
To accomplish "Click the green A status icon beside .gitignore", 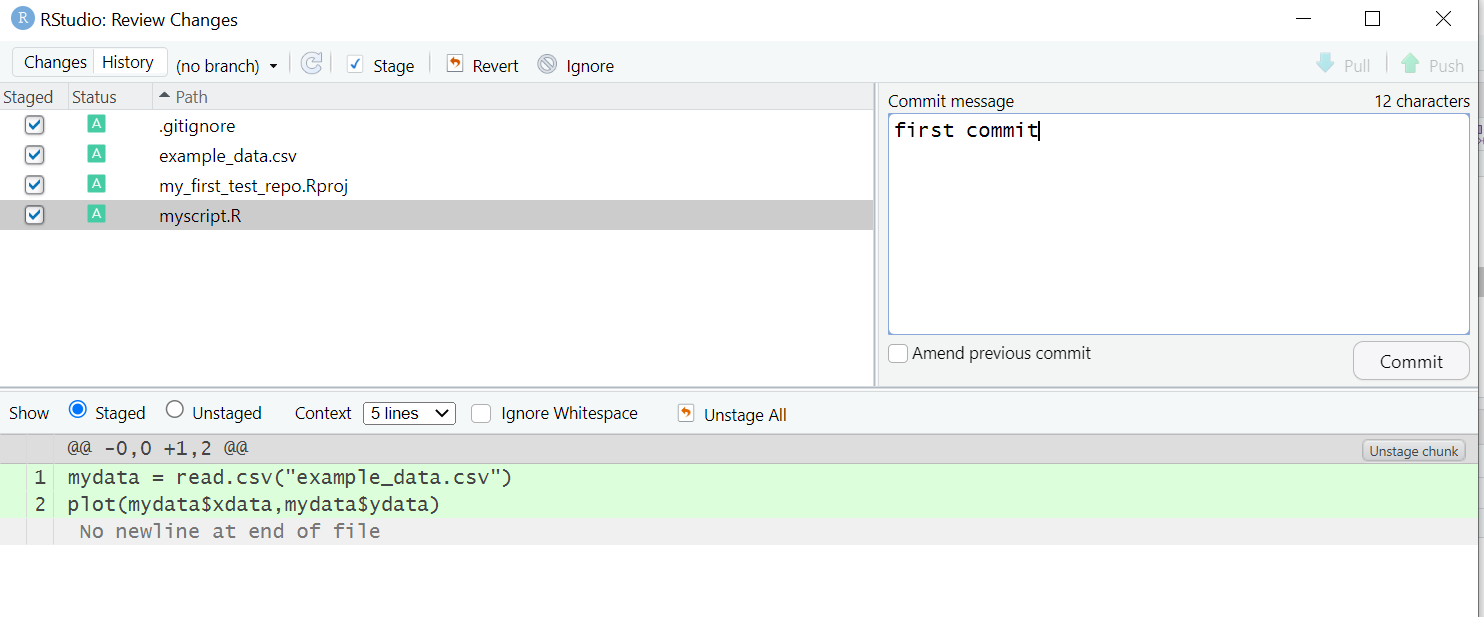I will pyautogui.click(x=96, y=124).
